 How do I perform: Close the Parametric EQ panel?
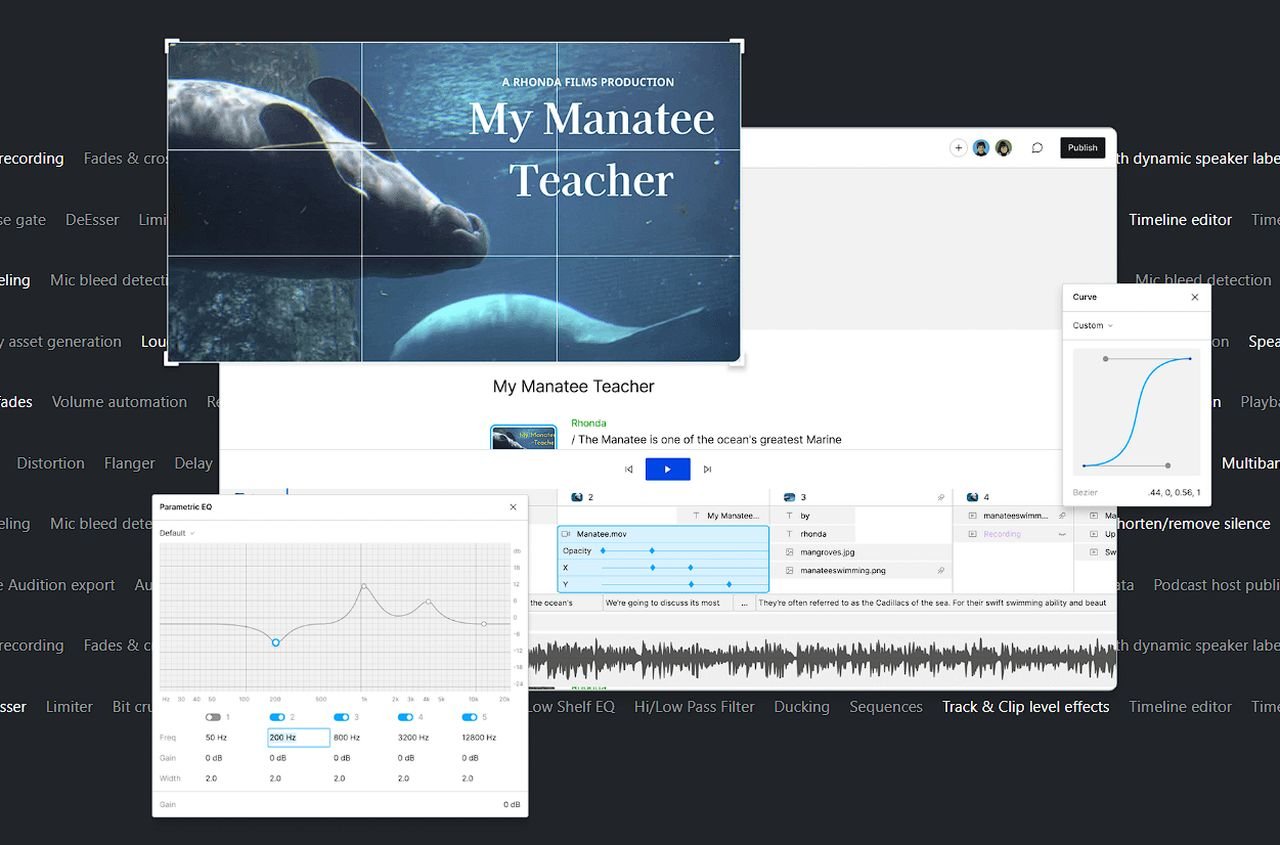[513, 507]
